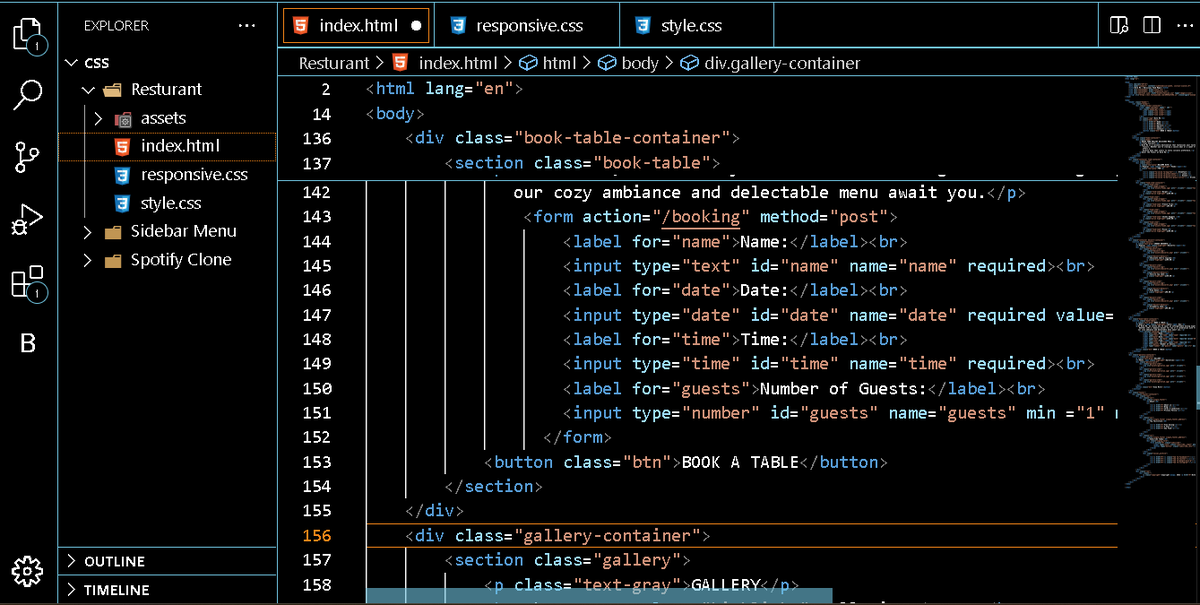The height and width of the screenshot is (605, 1200).
Task: Open the Search view
Action: coord(28,96)
